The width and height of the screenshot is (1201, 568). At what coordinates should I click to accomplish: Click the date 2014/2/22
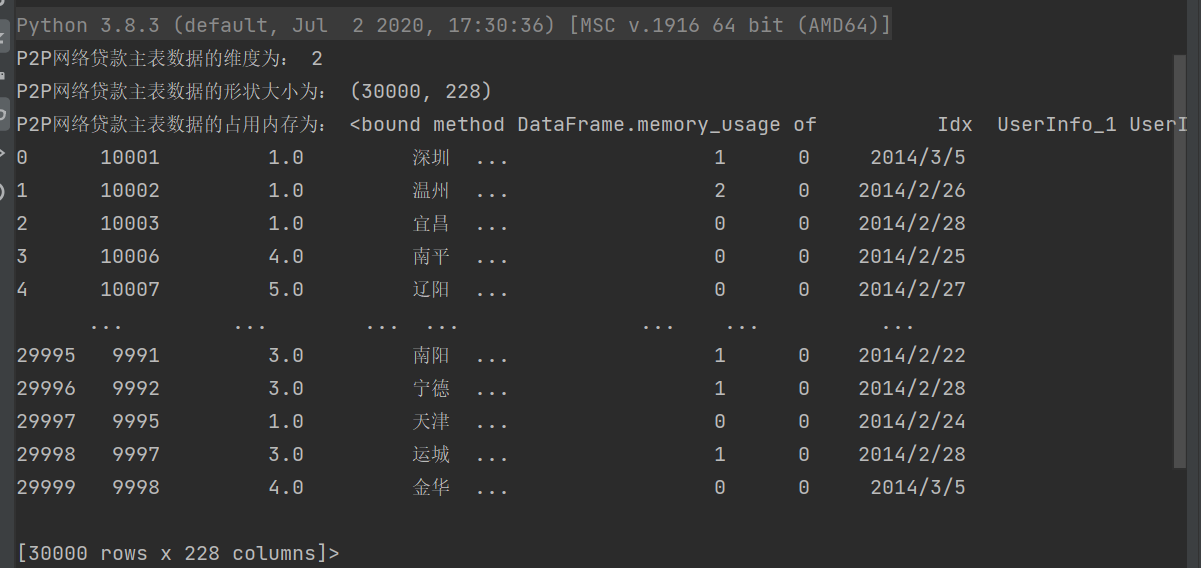(911, 356)
